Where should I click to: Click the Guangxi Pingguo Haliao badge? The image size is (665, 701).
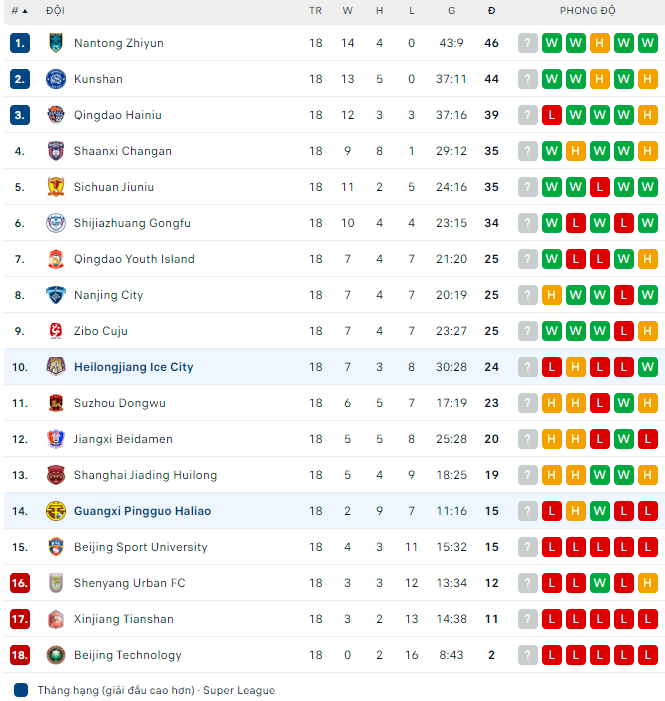pos(56,511)
